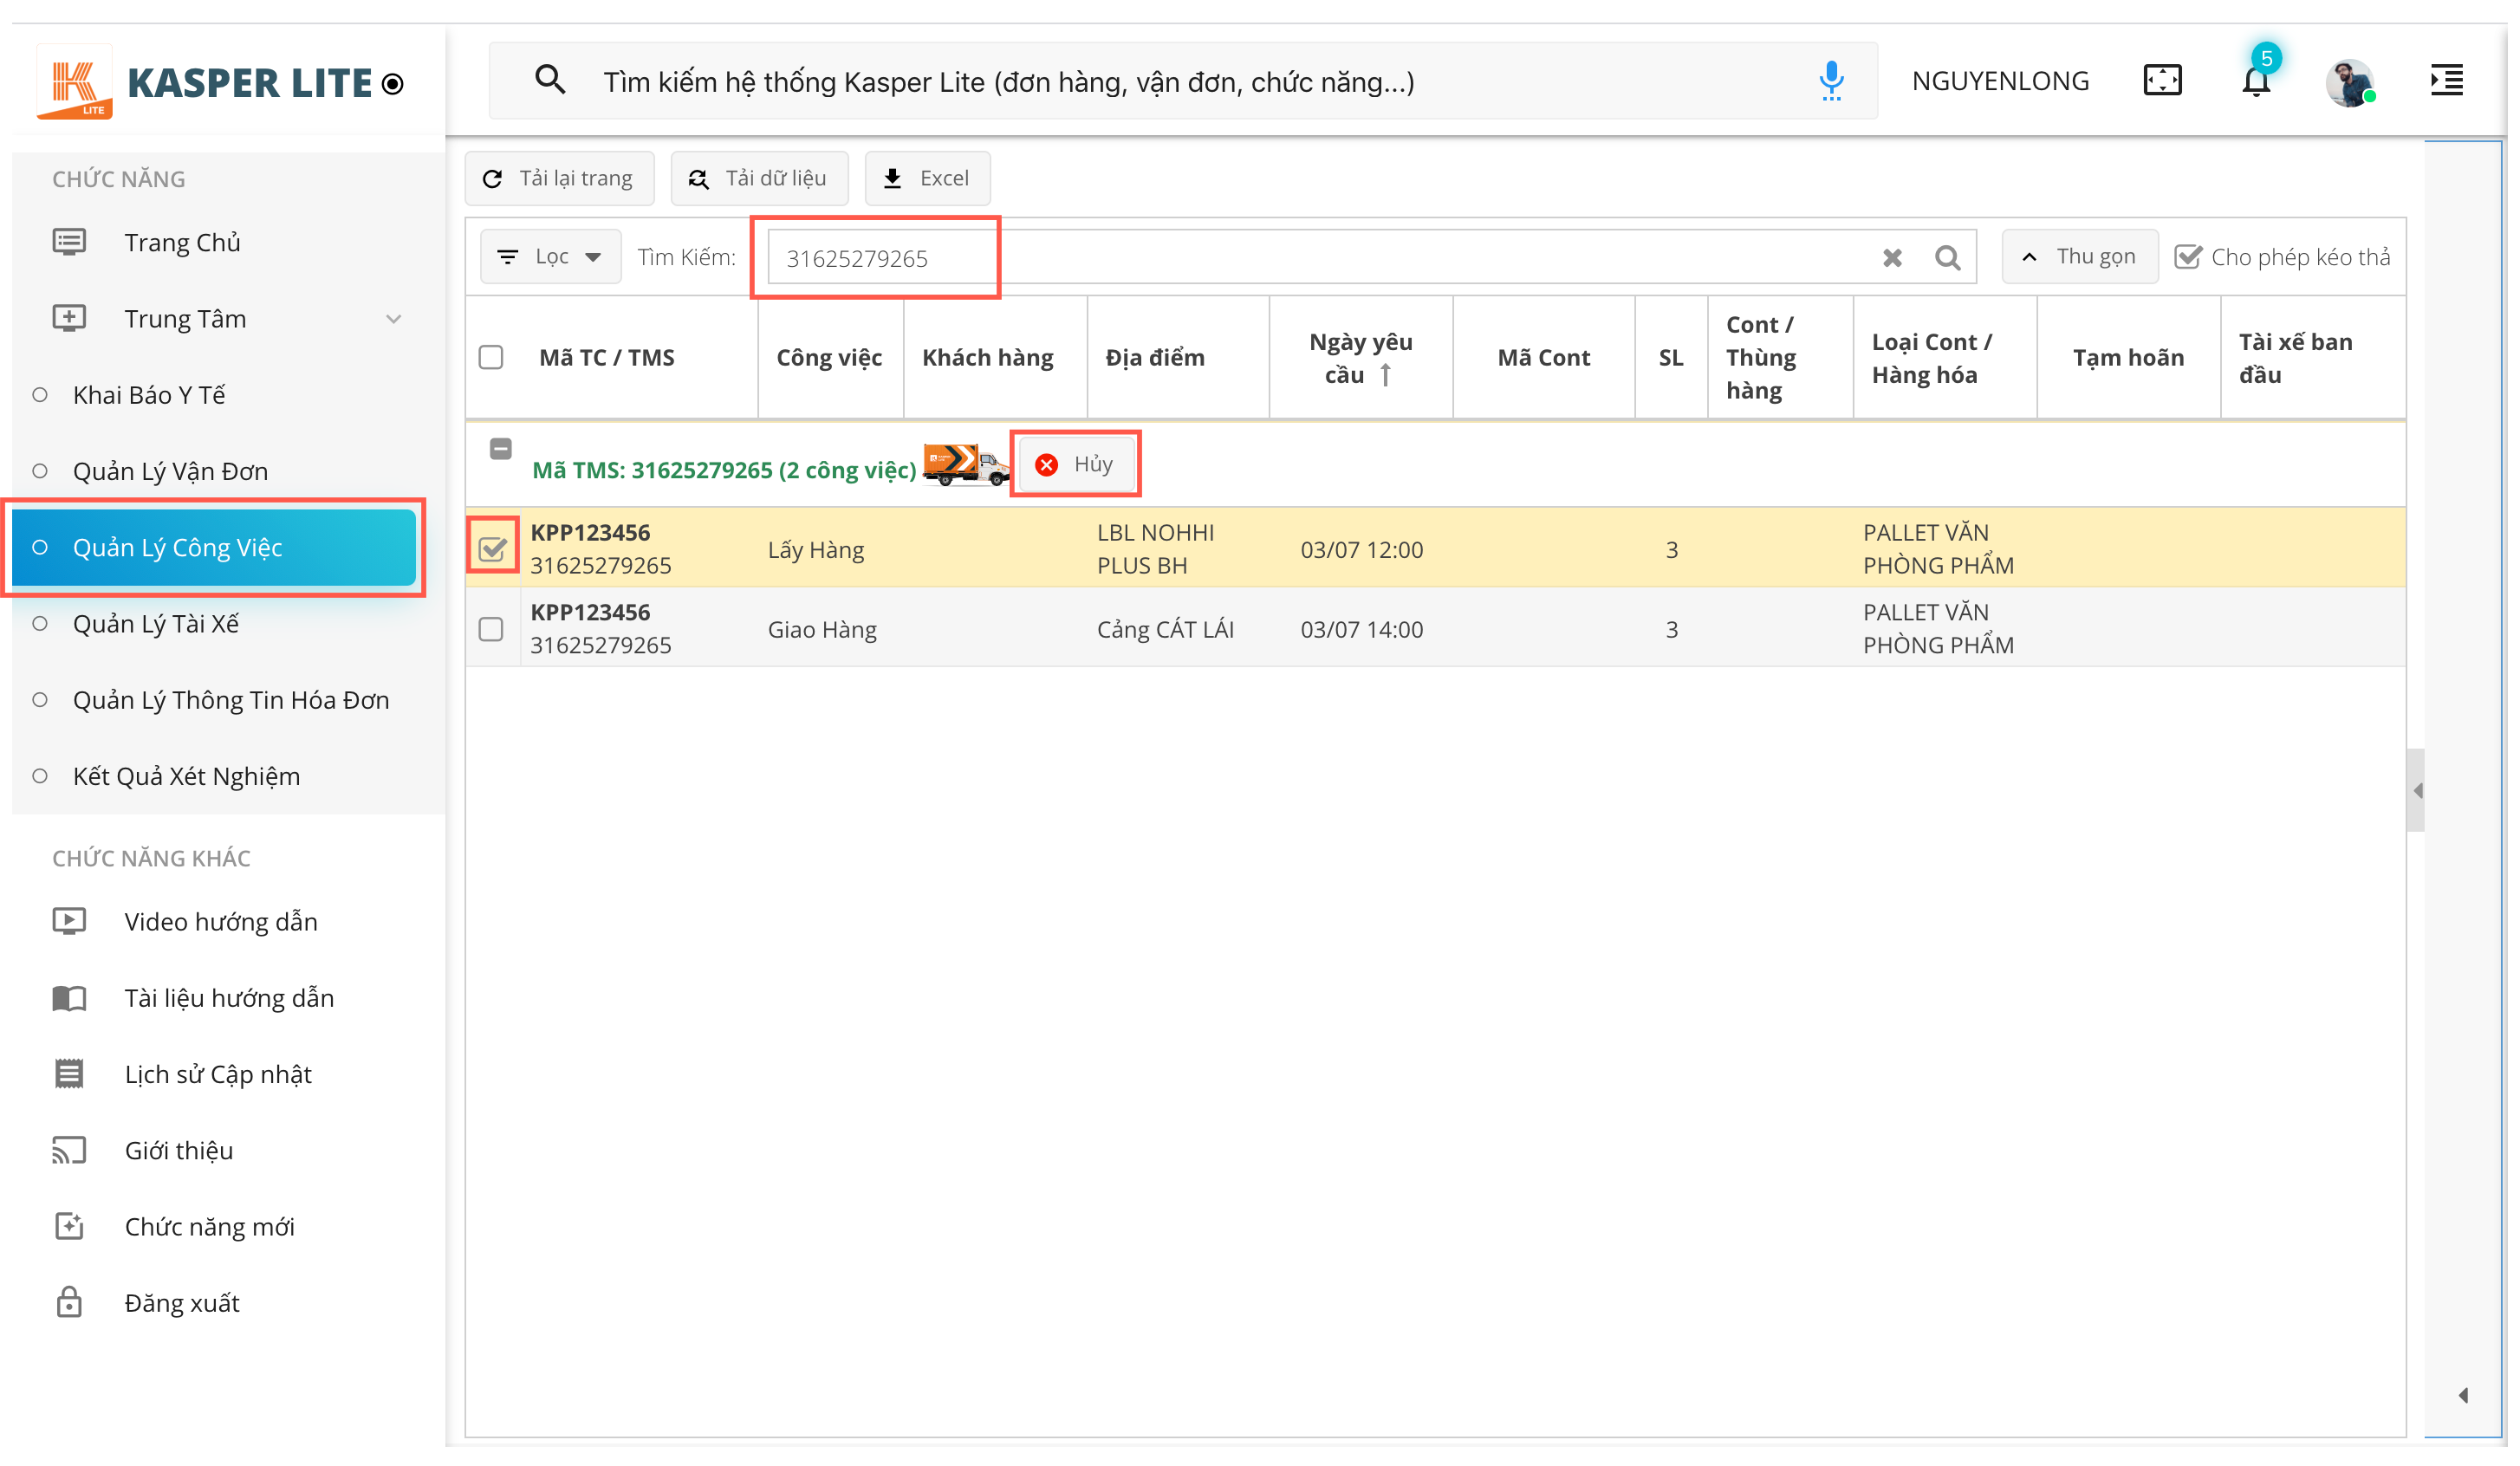The height and width of the screenshot is (1466, 2520).
Task: Open right-side menu list icon
Action: click(x=2447, y=80)
